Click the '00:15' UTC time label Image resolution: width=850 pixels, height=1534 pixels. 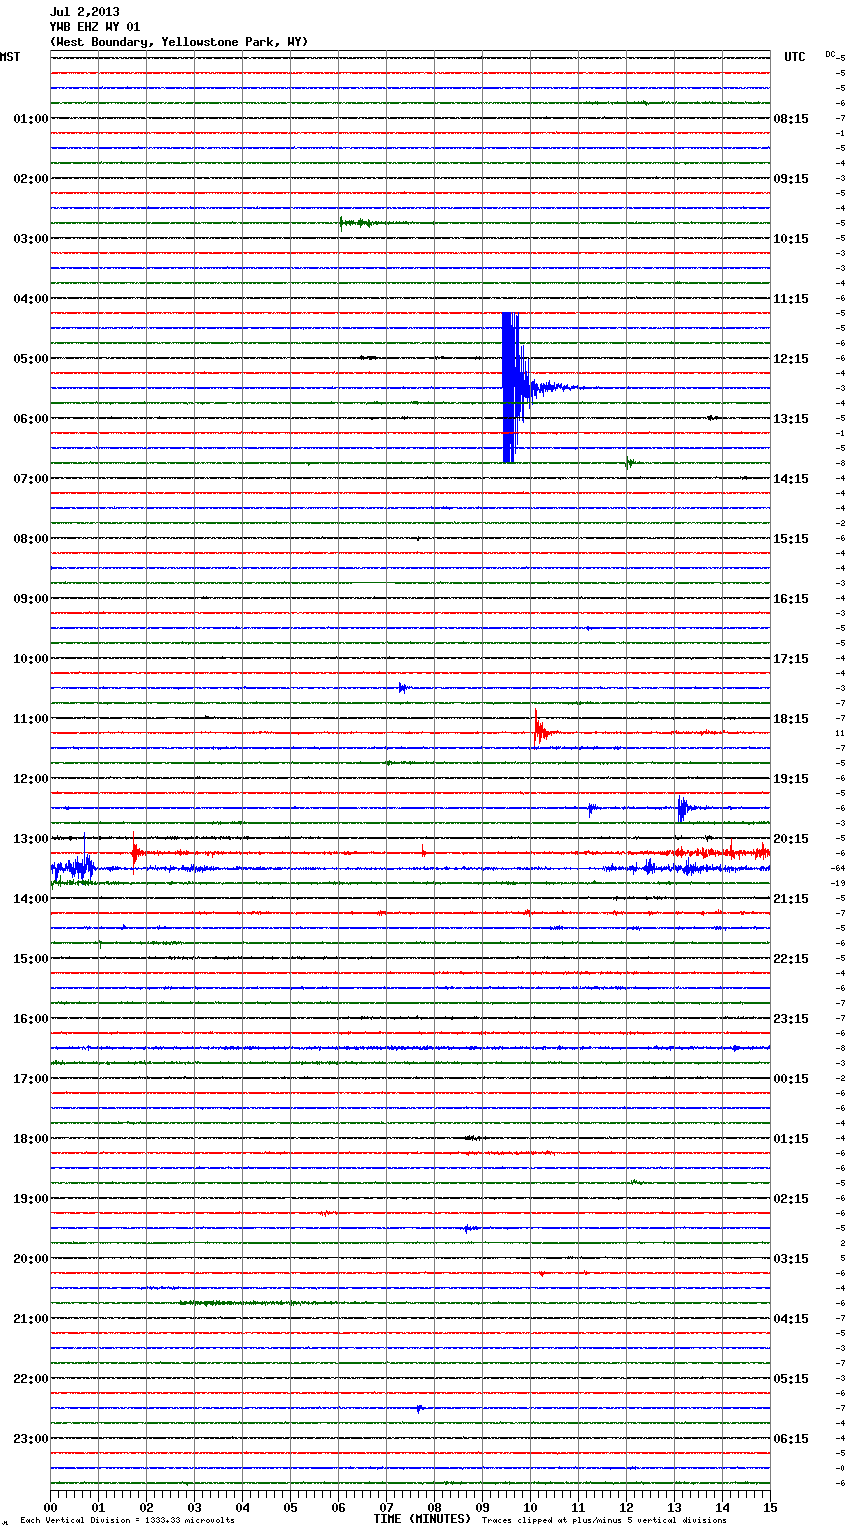[x=791, y=1079]
